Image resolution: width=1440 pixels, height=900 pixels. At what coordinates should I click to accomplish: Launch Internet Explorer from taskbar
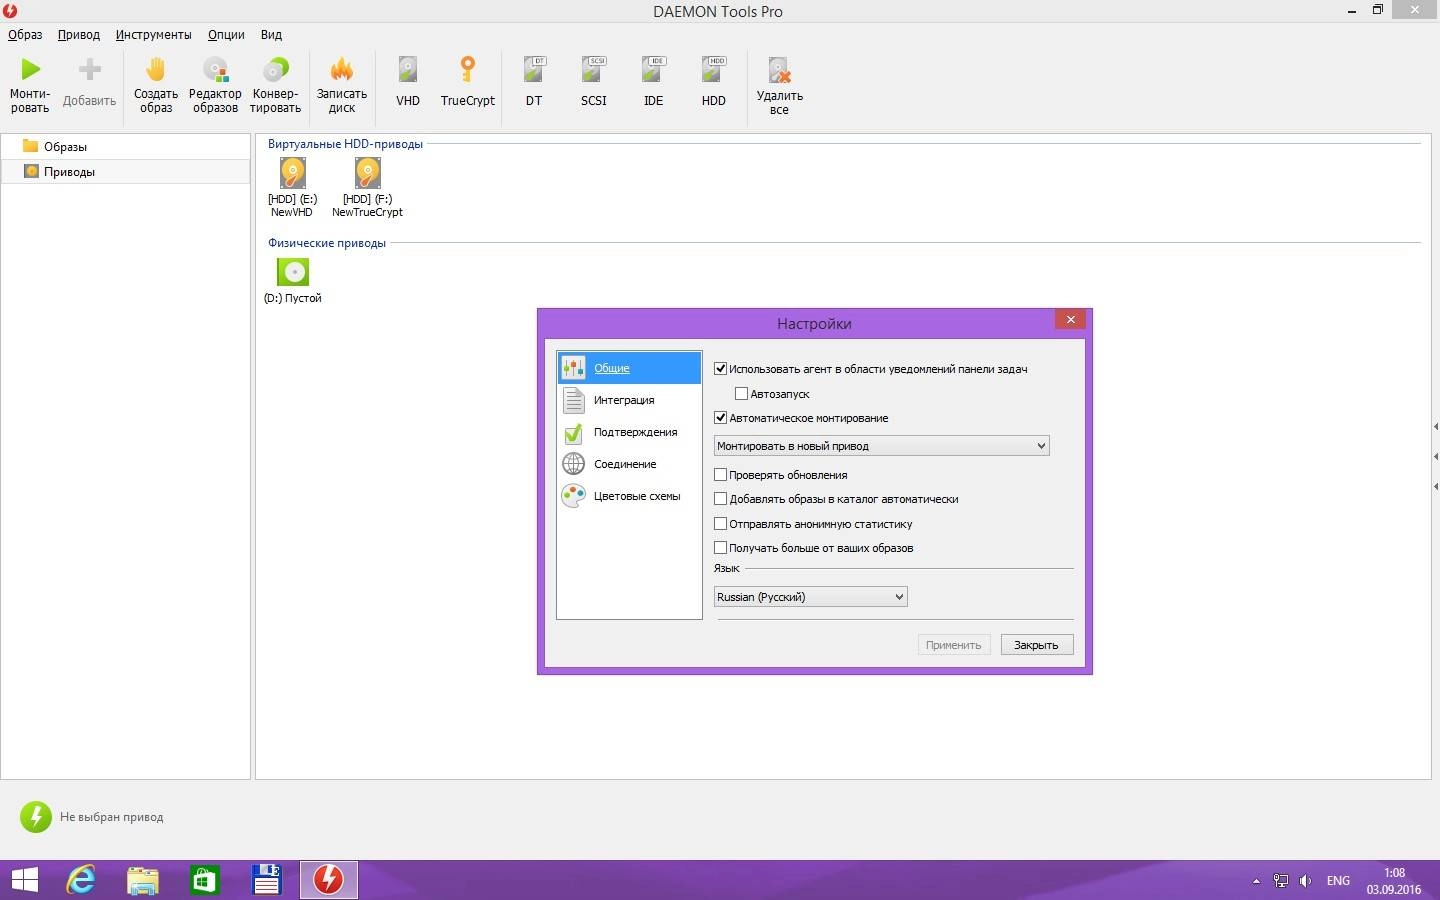click(81, 880)
